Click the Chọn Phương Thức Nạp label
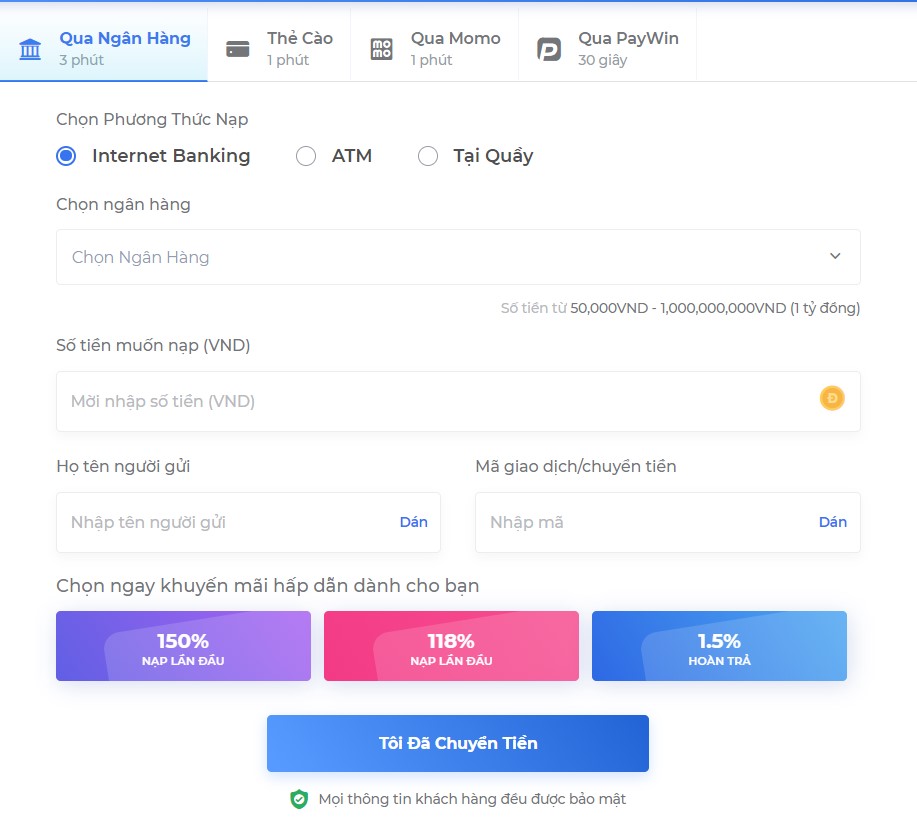The height and width of the screenshot is (833, 917). 152,119
